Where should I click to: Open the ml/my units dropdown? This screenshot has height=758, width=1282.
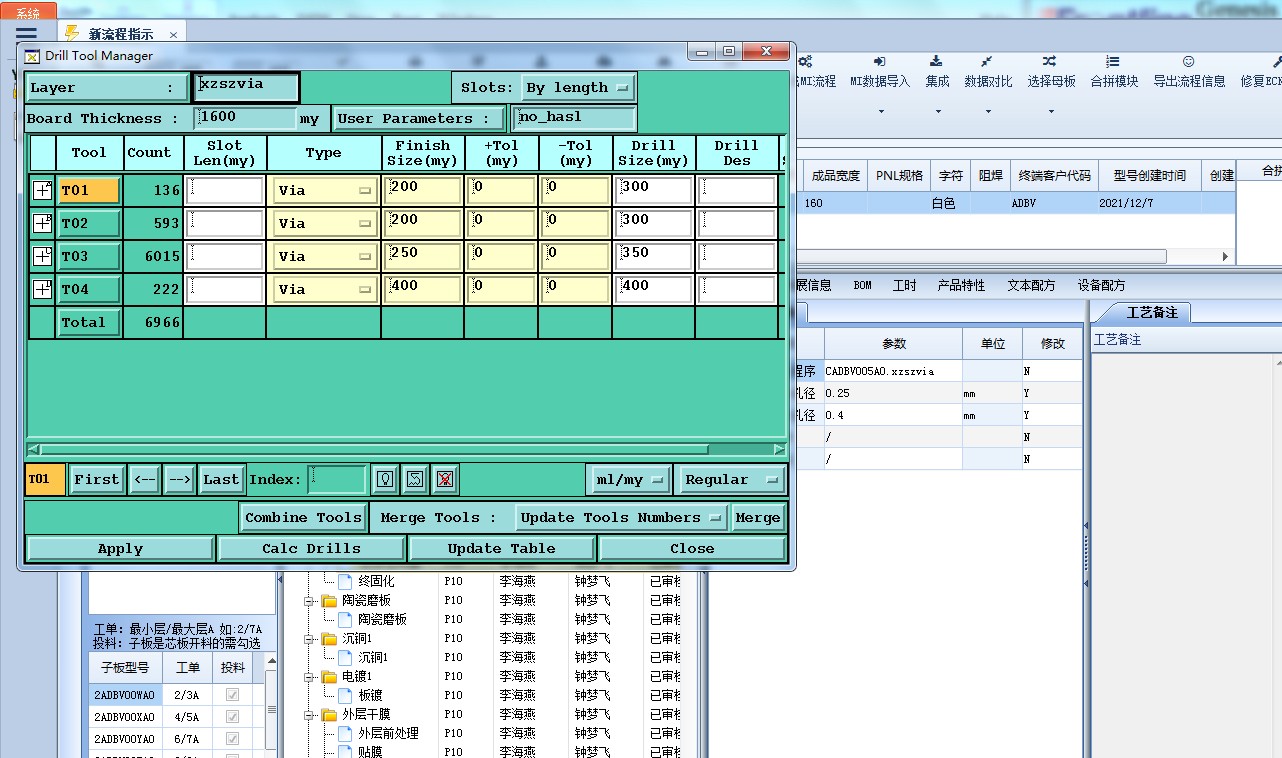point(628,480)
